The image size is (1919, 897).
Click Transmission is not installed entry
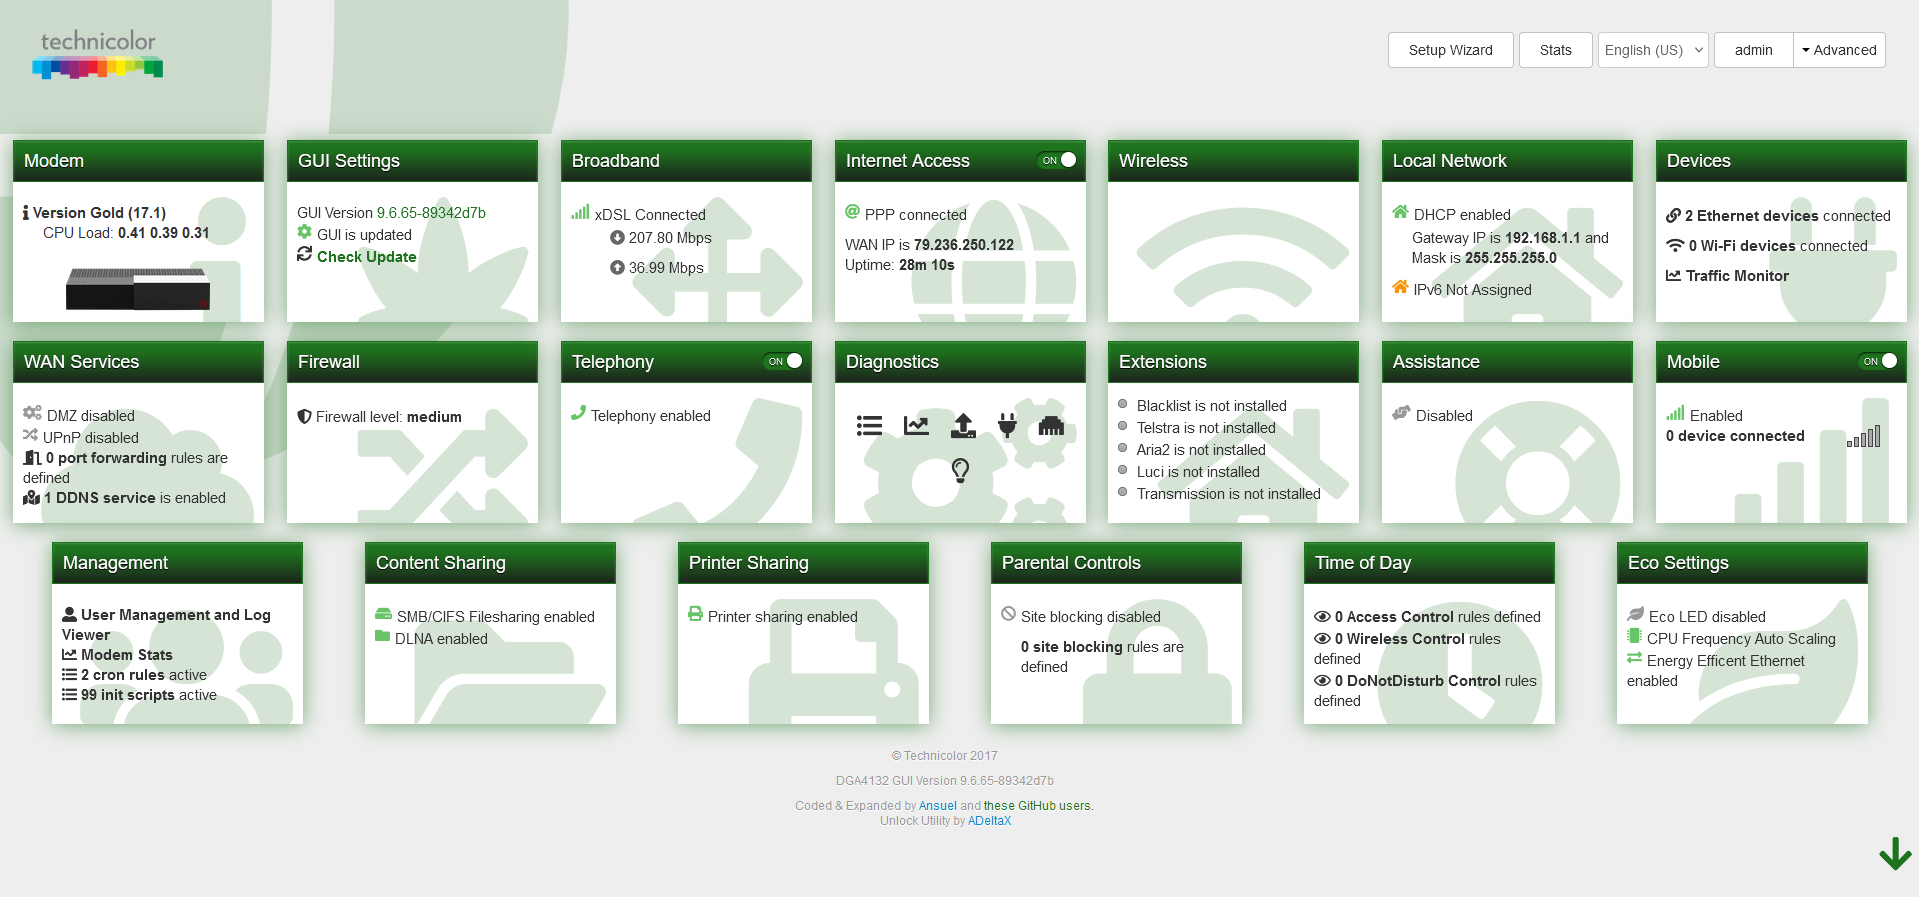(1228, 494)
